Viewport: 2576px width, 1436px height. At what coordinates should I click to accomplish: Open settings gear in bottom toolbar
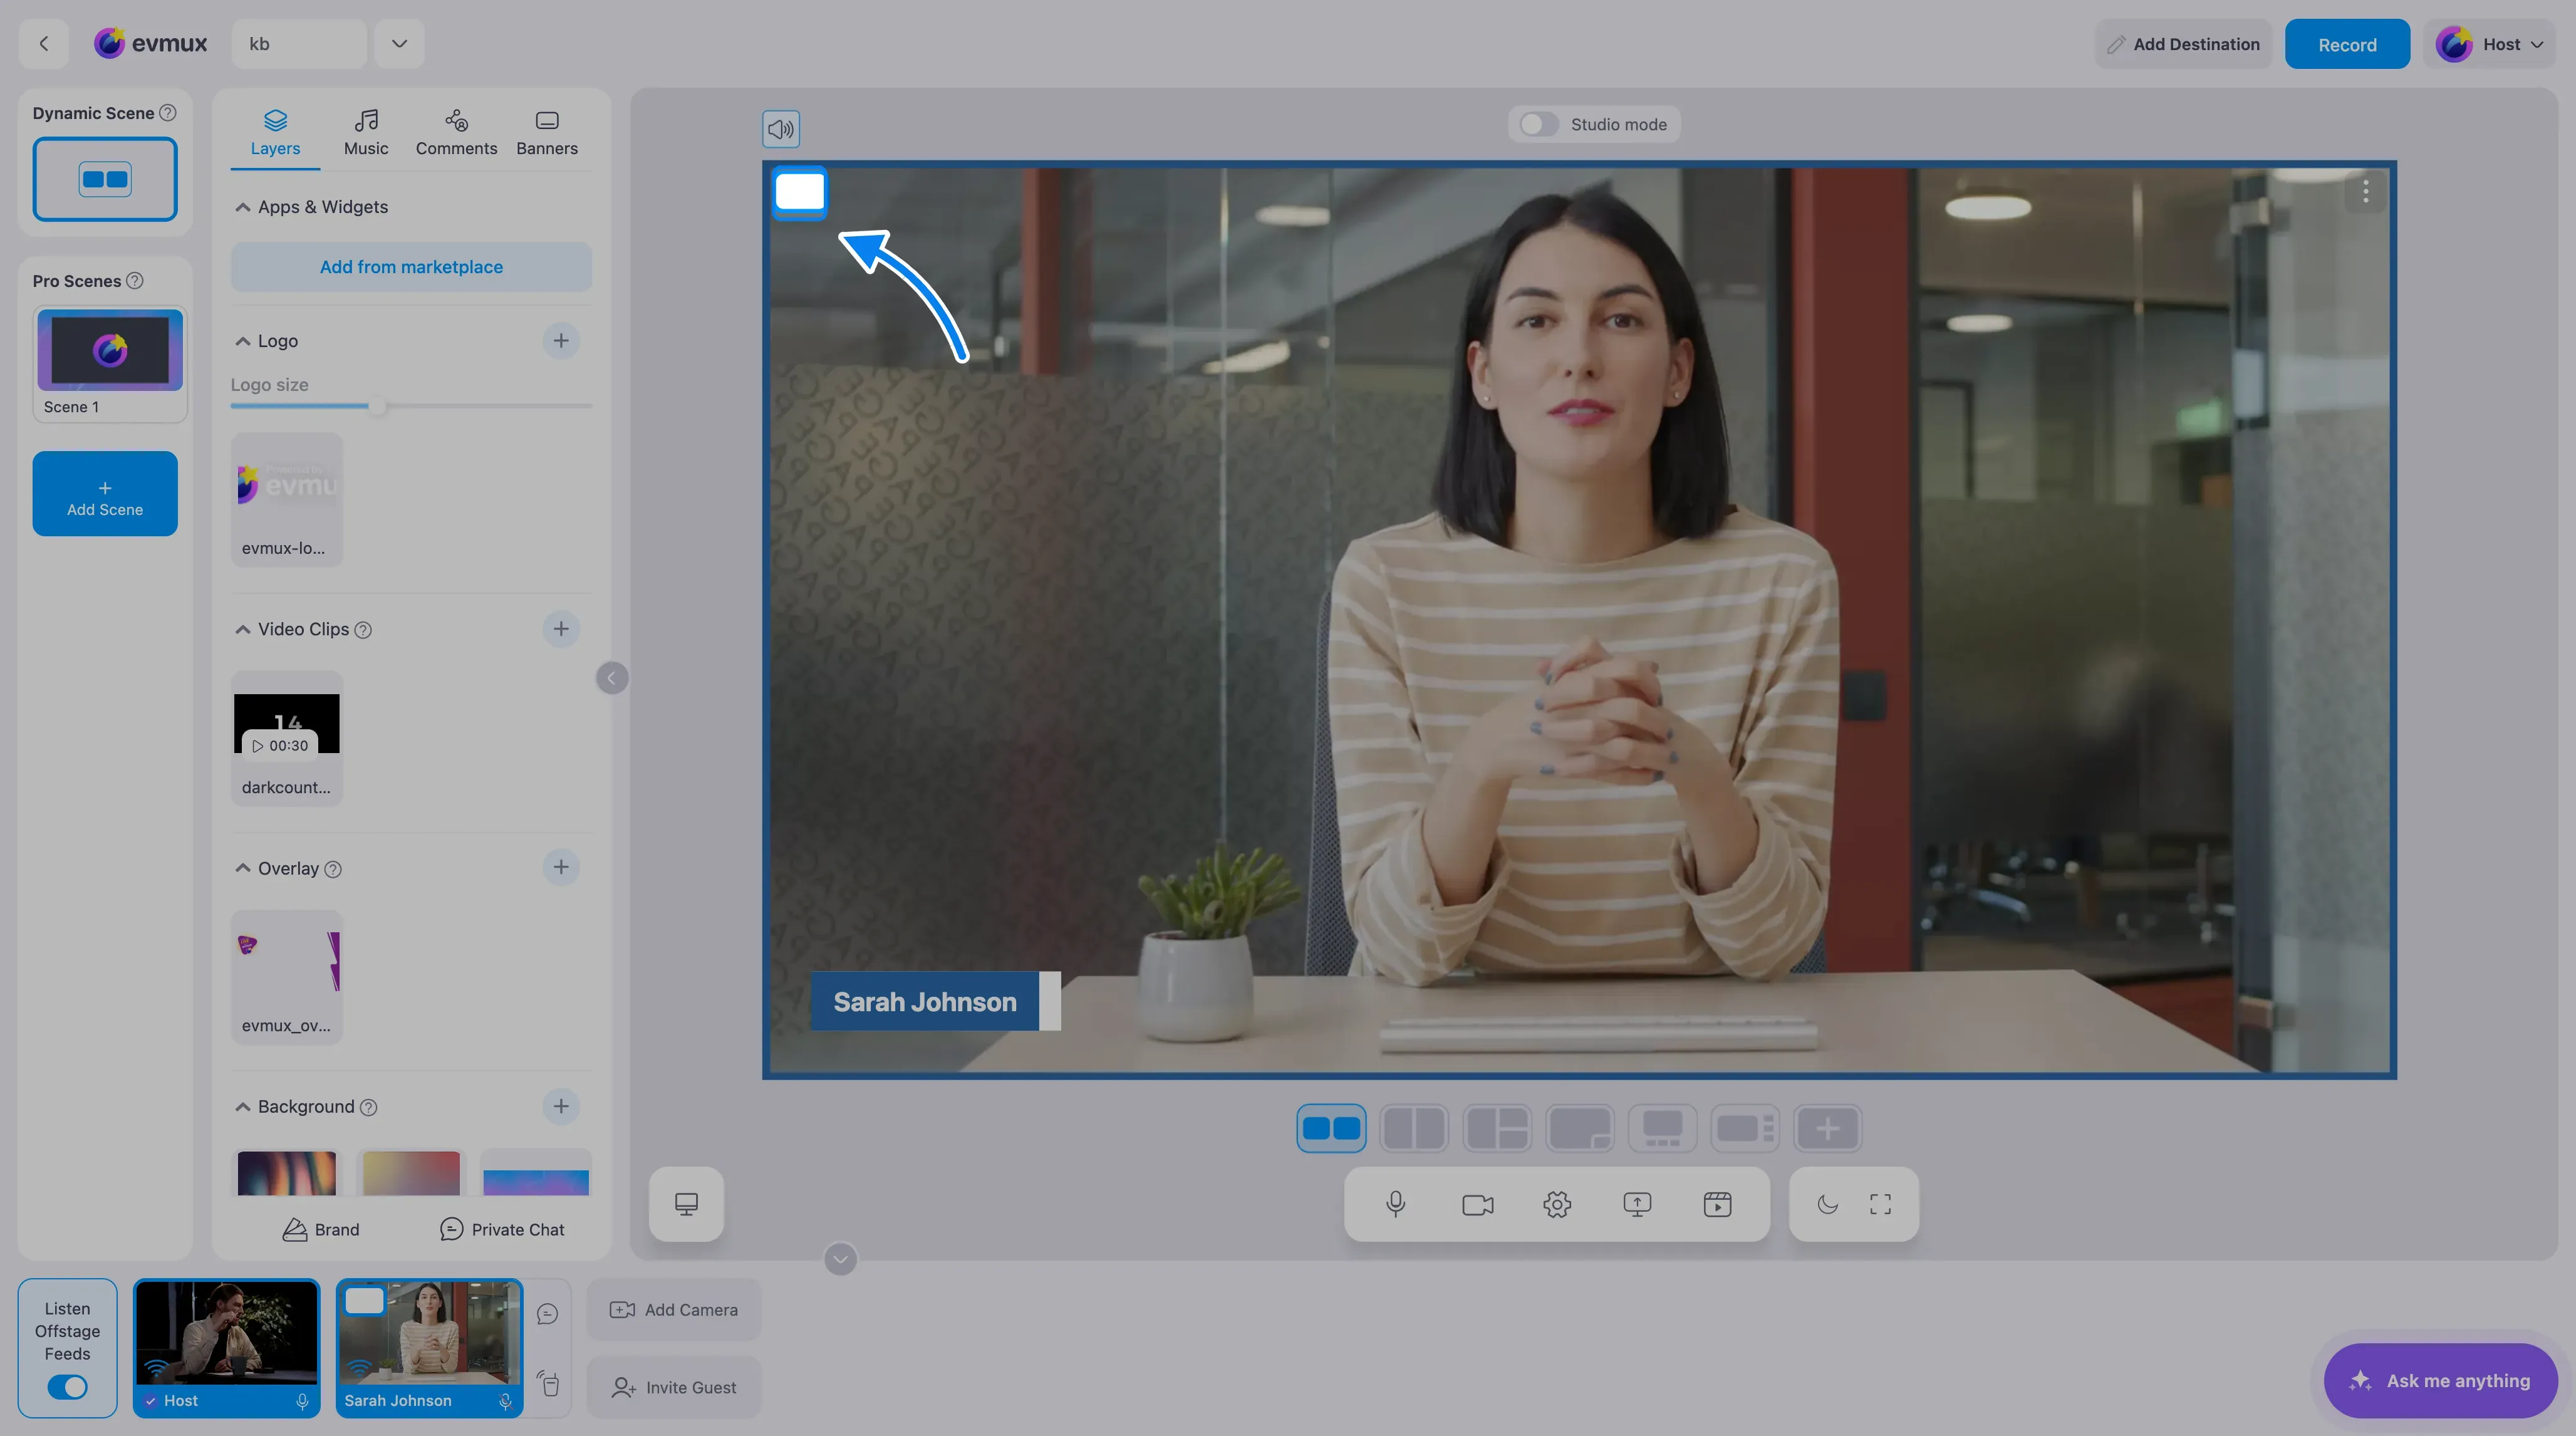(x=1557, y=1204)
